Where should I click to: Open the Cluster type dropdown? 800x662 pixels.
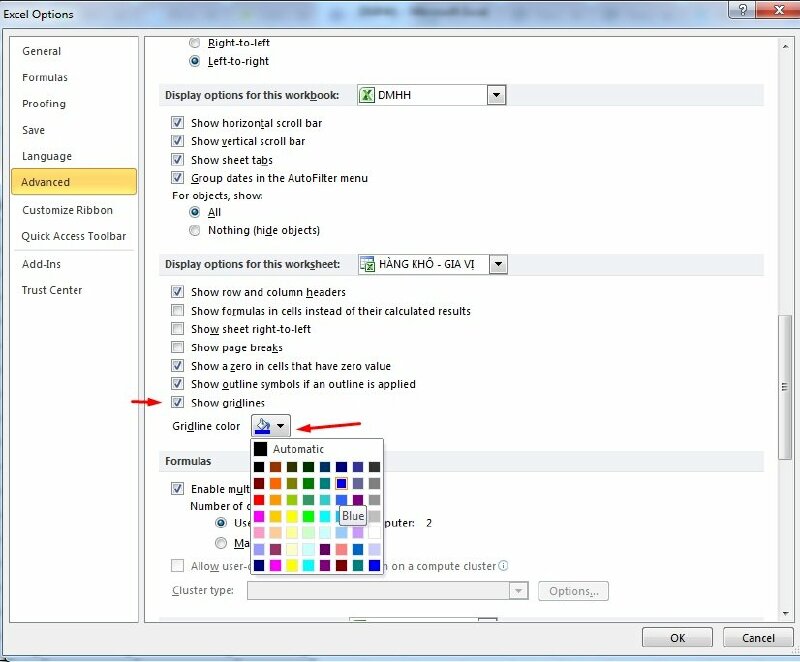tap(518, 591)
